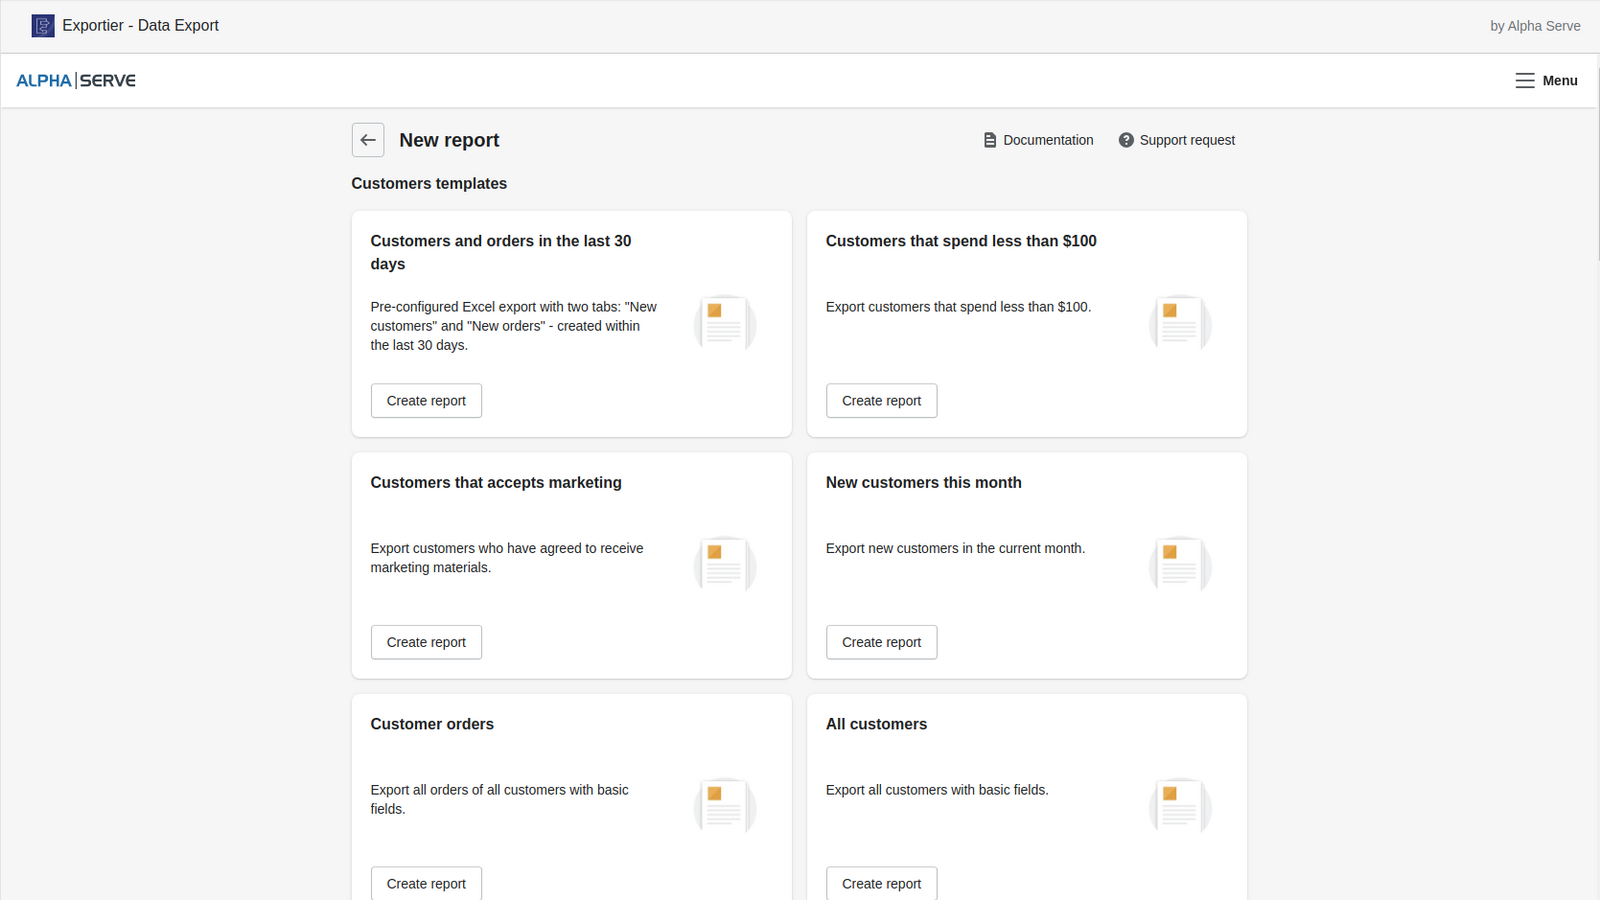Screen dimensions: 1600x900
Task: Create report for Customers and orders last 30 days
Action: [x=426, y=401]
